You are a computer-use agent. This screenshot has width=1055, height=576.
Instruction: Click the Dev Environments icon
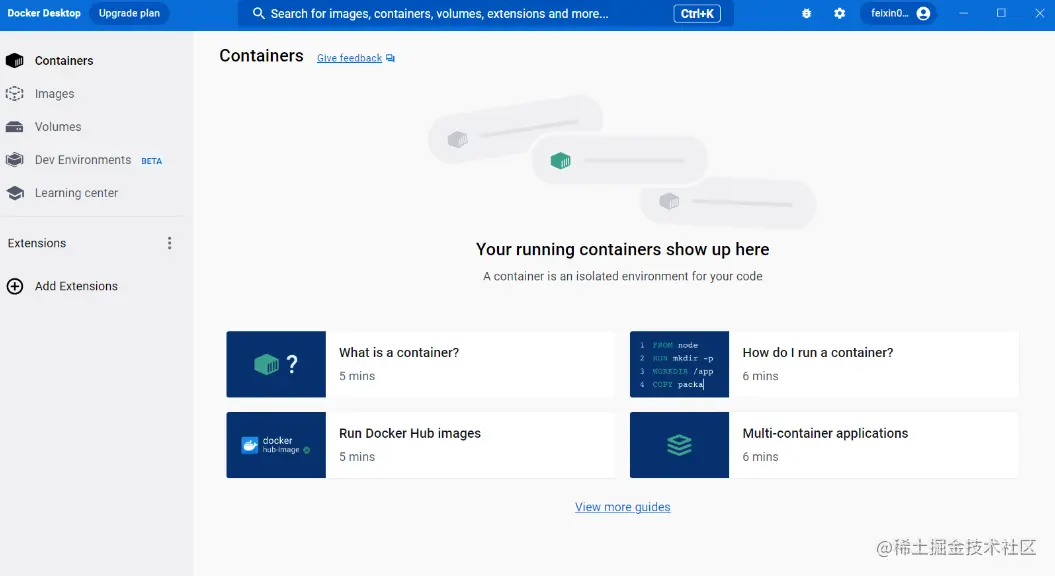(x=14, y=159)
